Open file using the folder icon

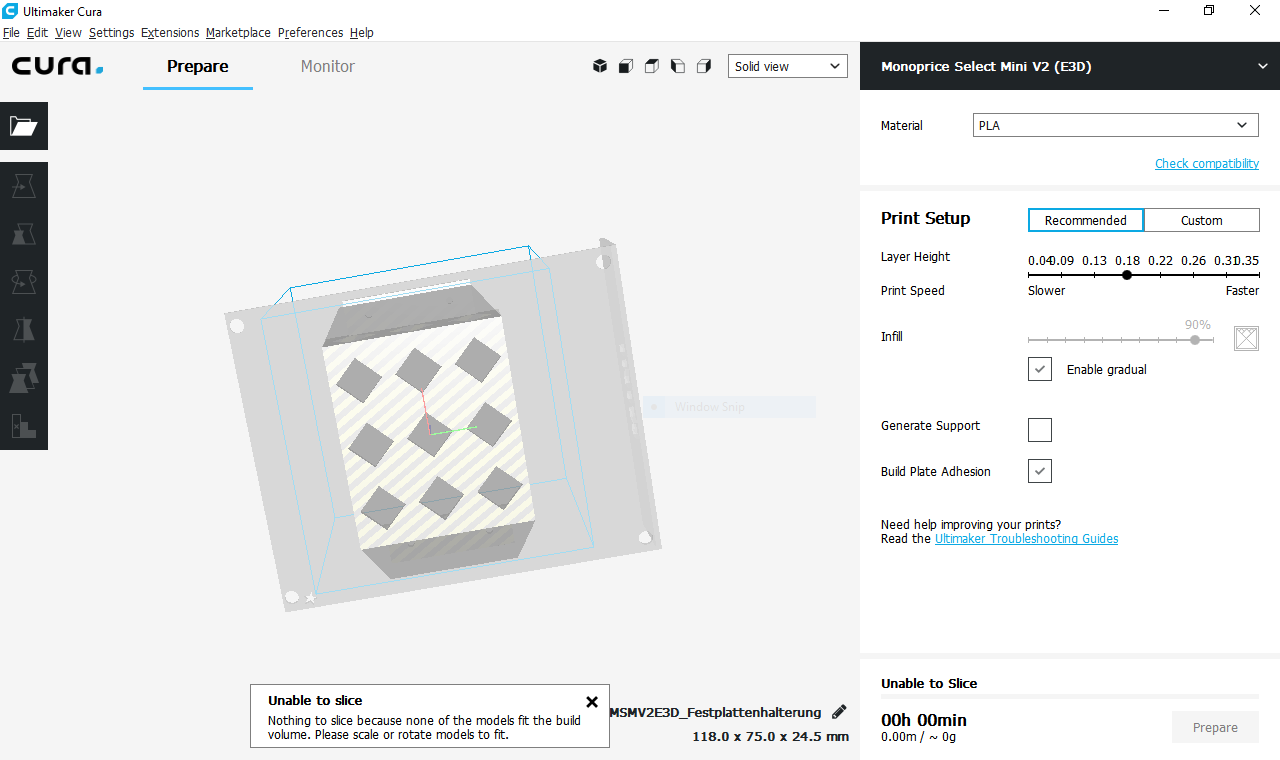pyautogui.click(x=23, y=126)
